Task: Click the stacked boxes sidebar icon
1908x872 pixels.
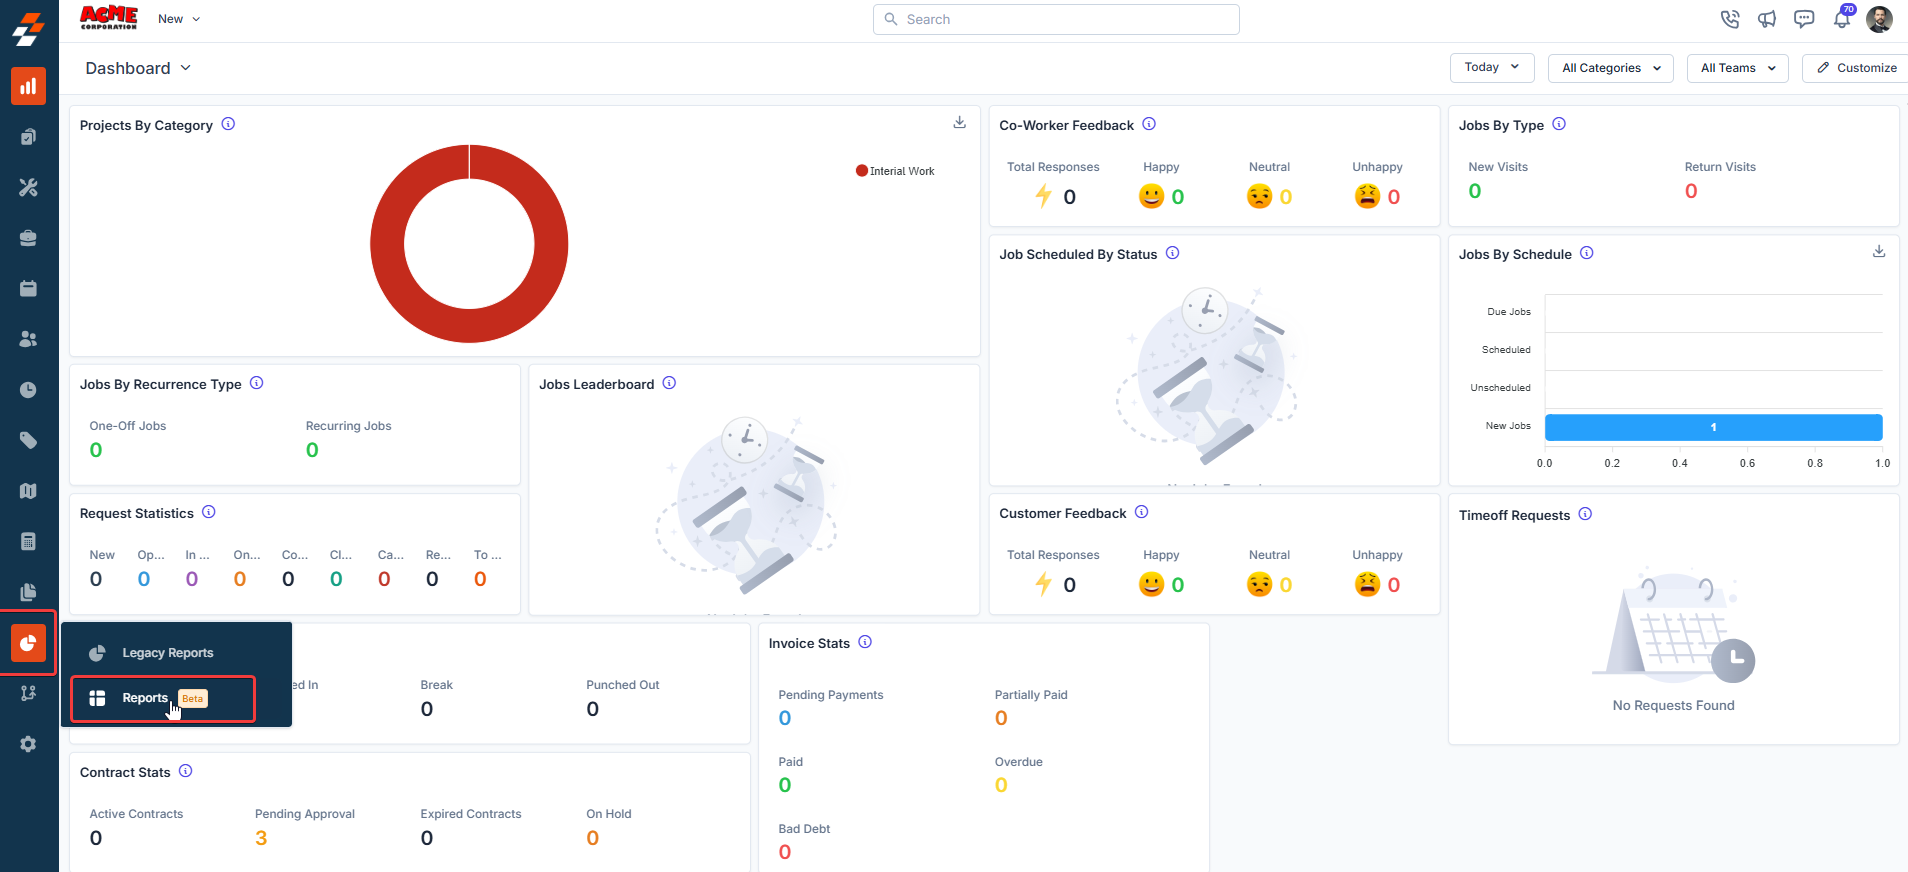Action: 28,137
